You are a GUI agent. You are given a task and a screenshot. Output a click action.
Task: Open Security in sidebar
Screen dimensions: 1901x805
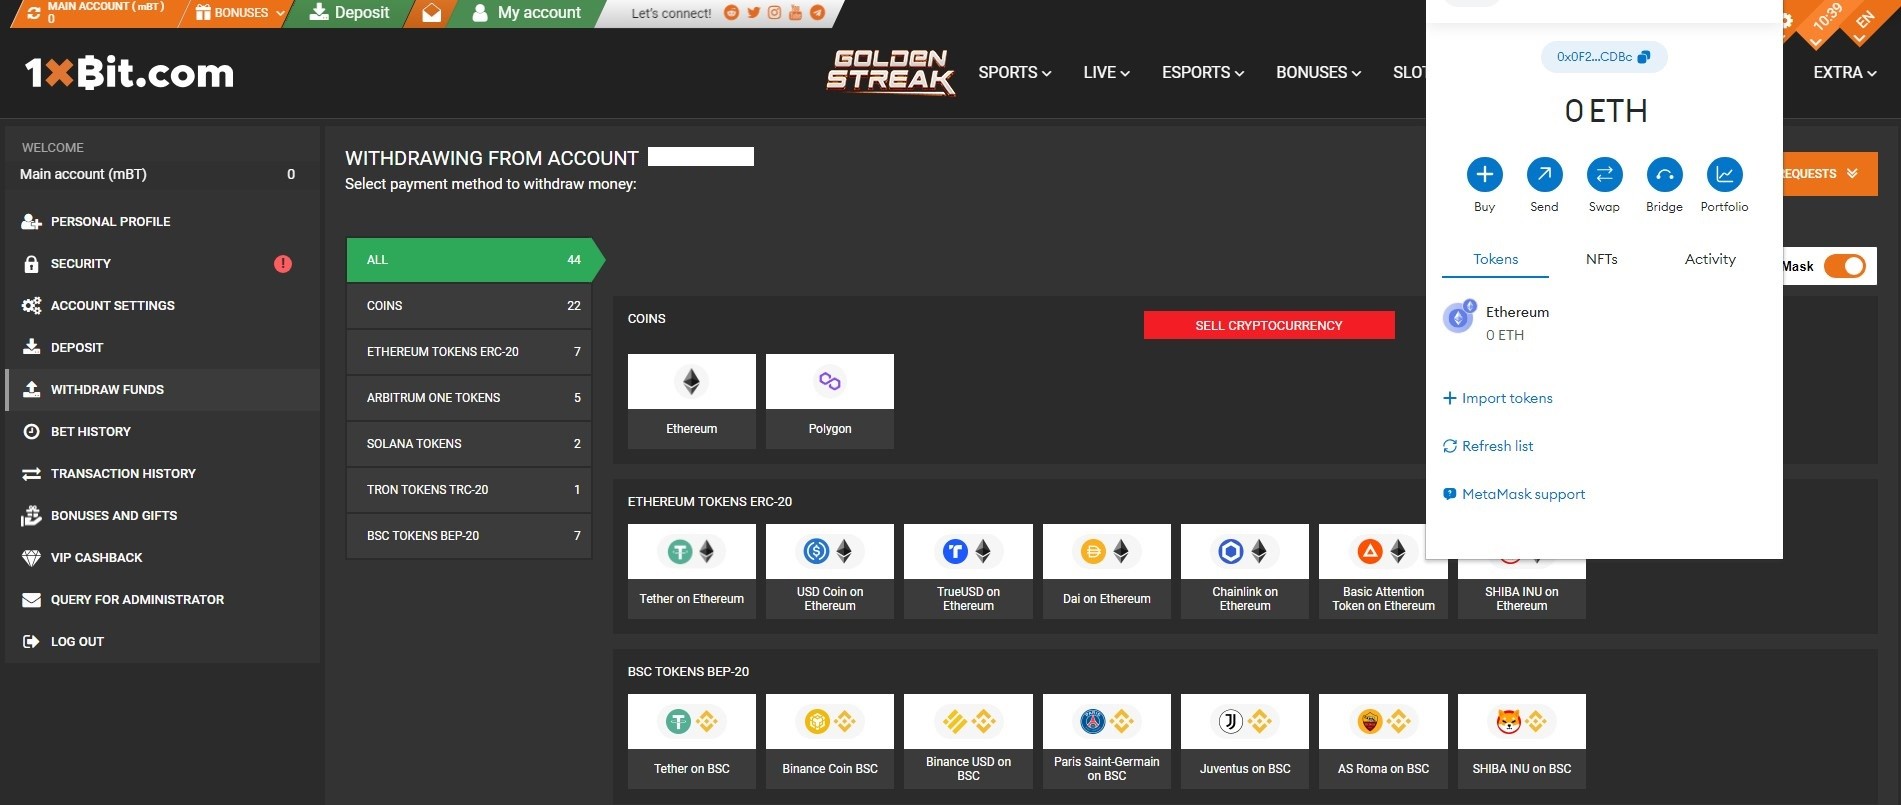(162, 264)
